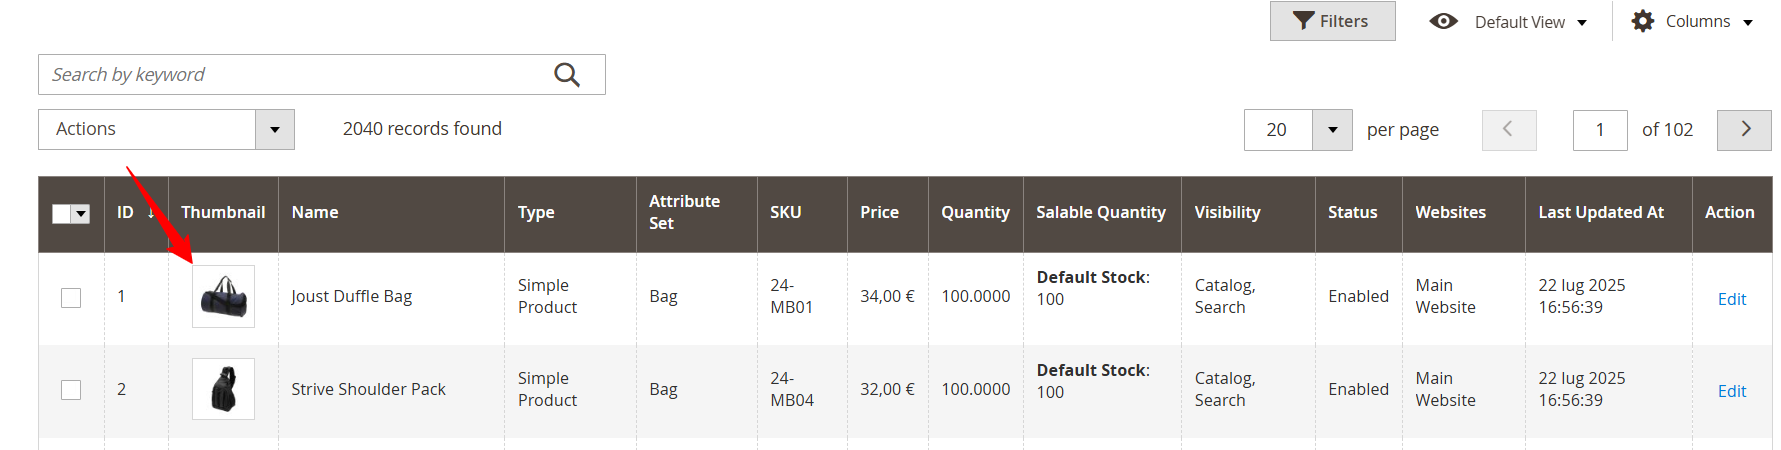The height and width of the screenshot is (450, 1781).
Task: Expand the Actions dropdown
Action: [275, 130]
